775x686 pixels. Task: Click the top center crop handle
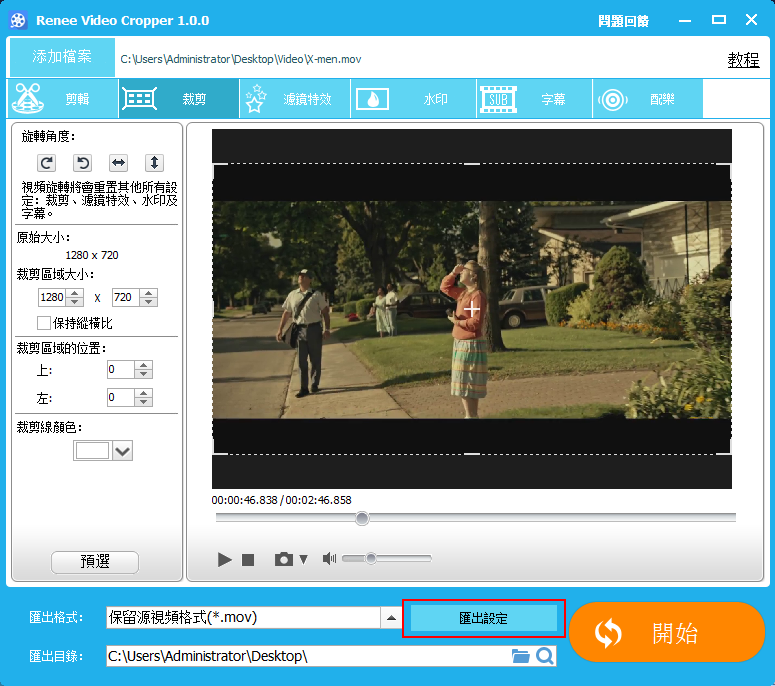pyautogui.click(x=472, y=164)
